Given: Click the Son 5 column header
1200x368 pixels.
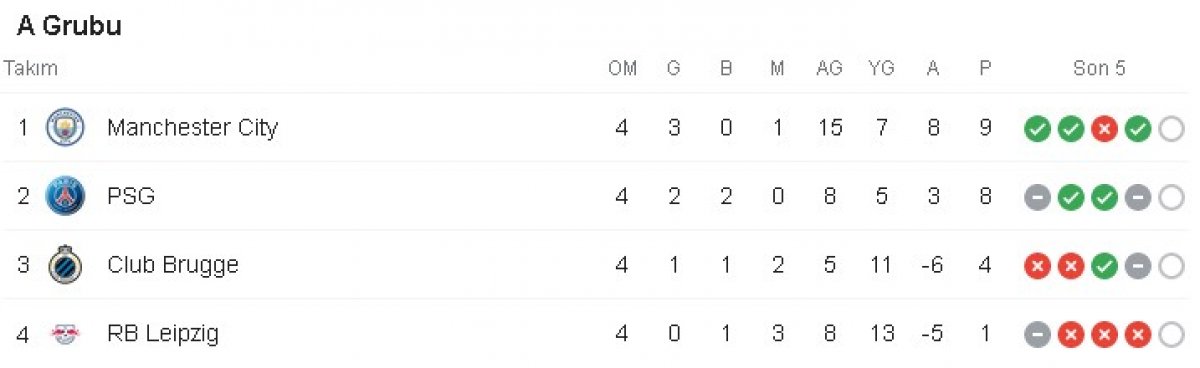Looking at the screenshot, I should coord(1099,69).
